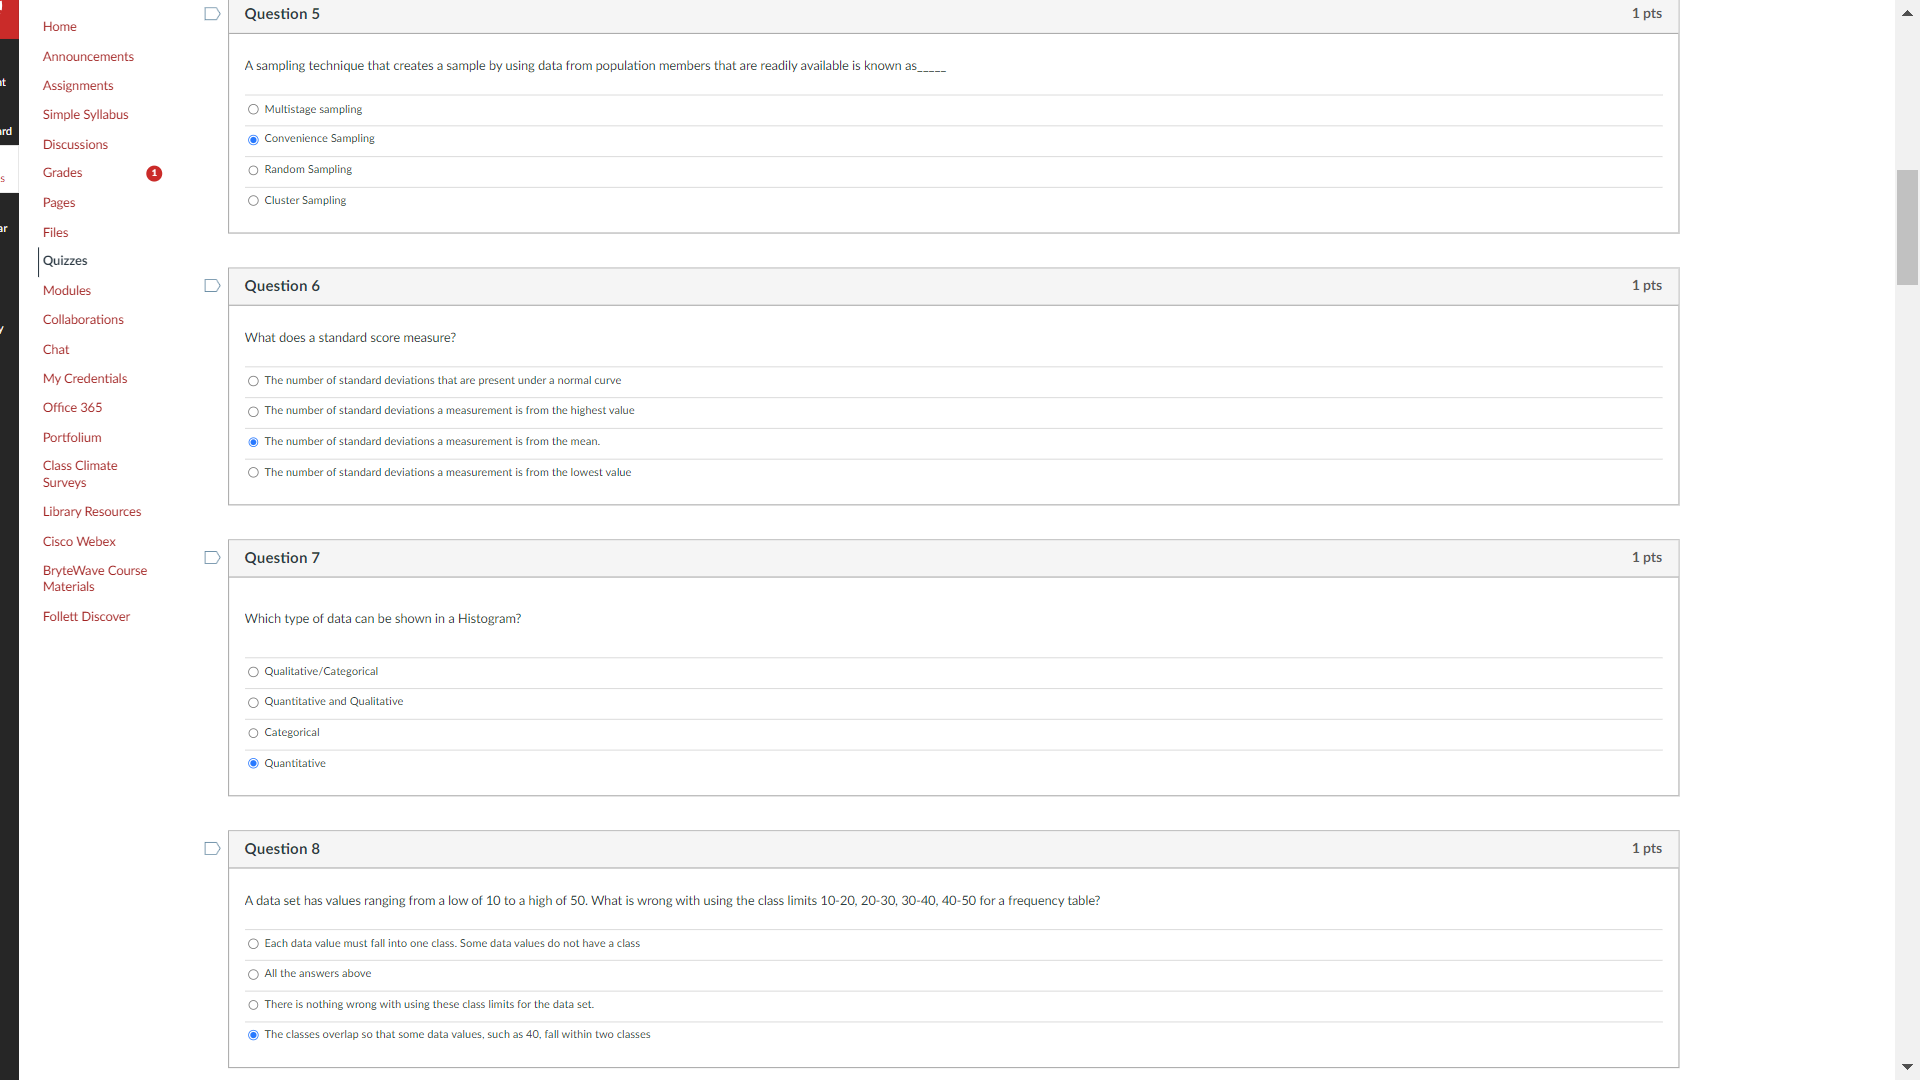Click the Grades notification badge
The image size is (1920, 1080).
pyautogui.click(x=154, y=174)
